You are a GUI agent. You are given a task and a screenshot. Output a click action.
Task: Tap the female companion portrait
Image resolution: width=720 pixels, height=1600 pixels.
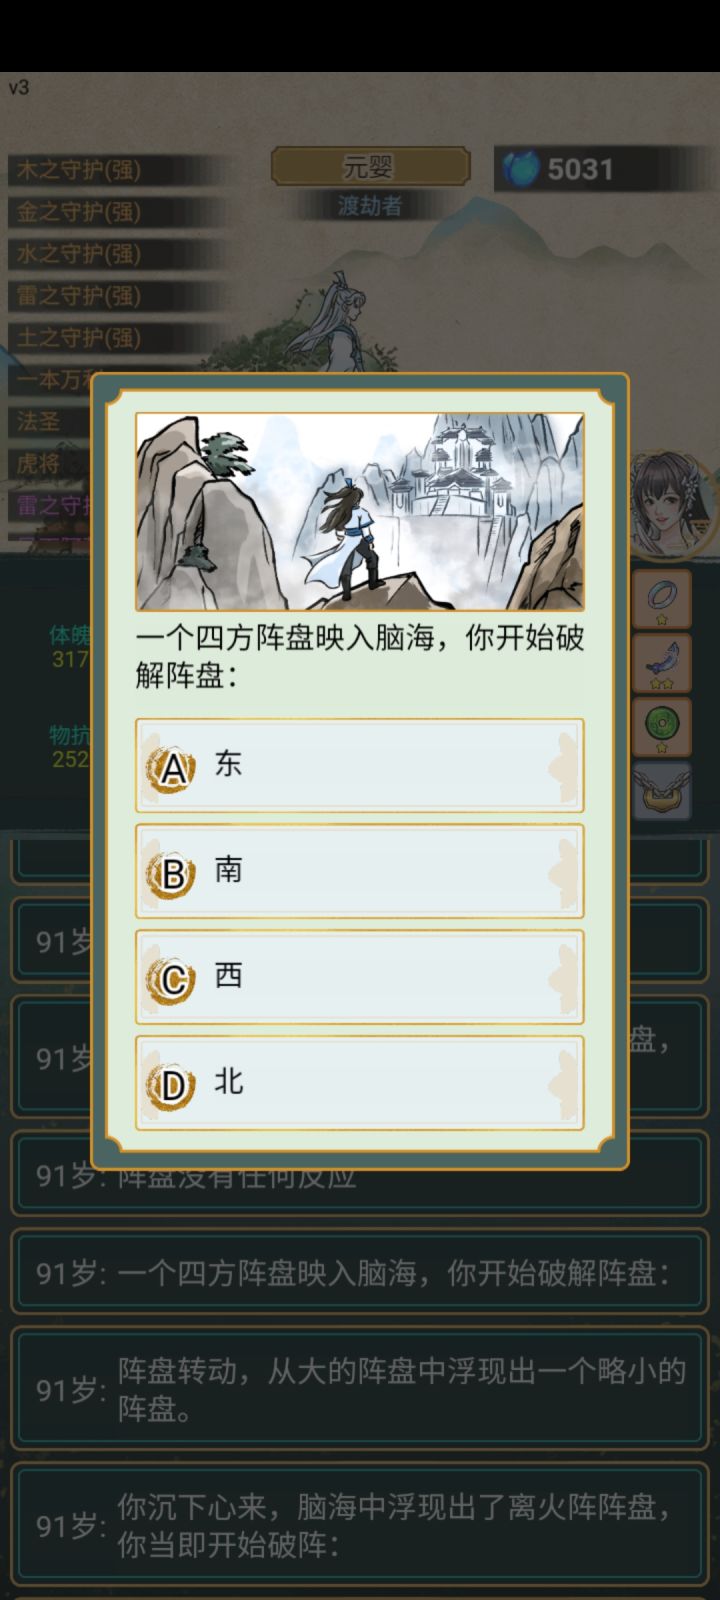672,503
